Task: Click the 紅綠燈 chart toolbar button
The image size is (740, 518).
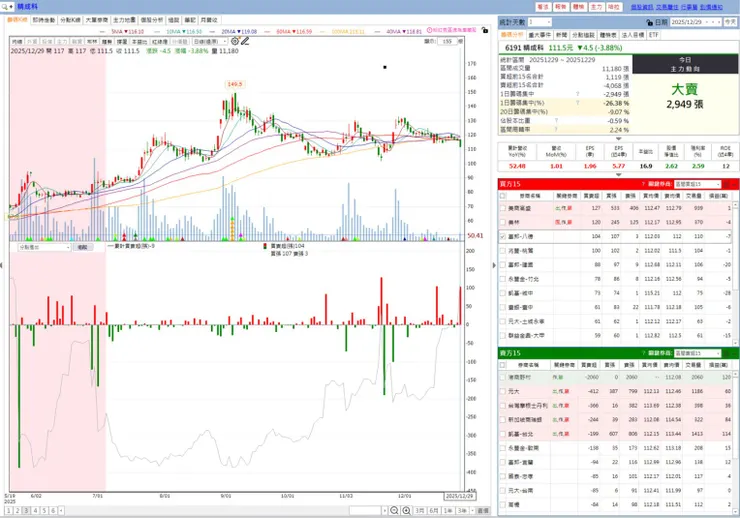Action: click(x=160, y=42)
